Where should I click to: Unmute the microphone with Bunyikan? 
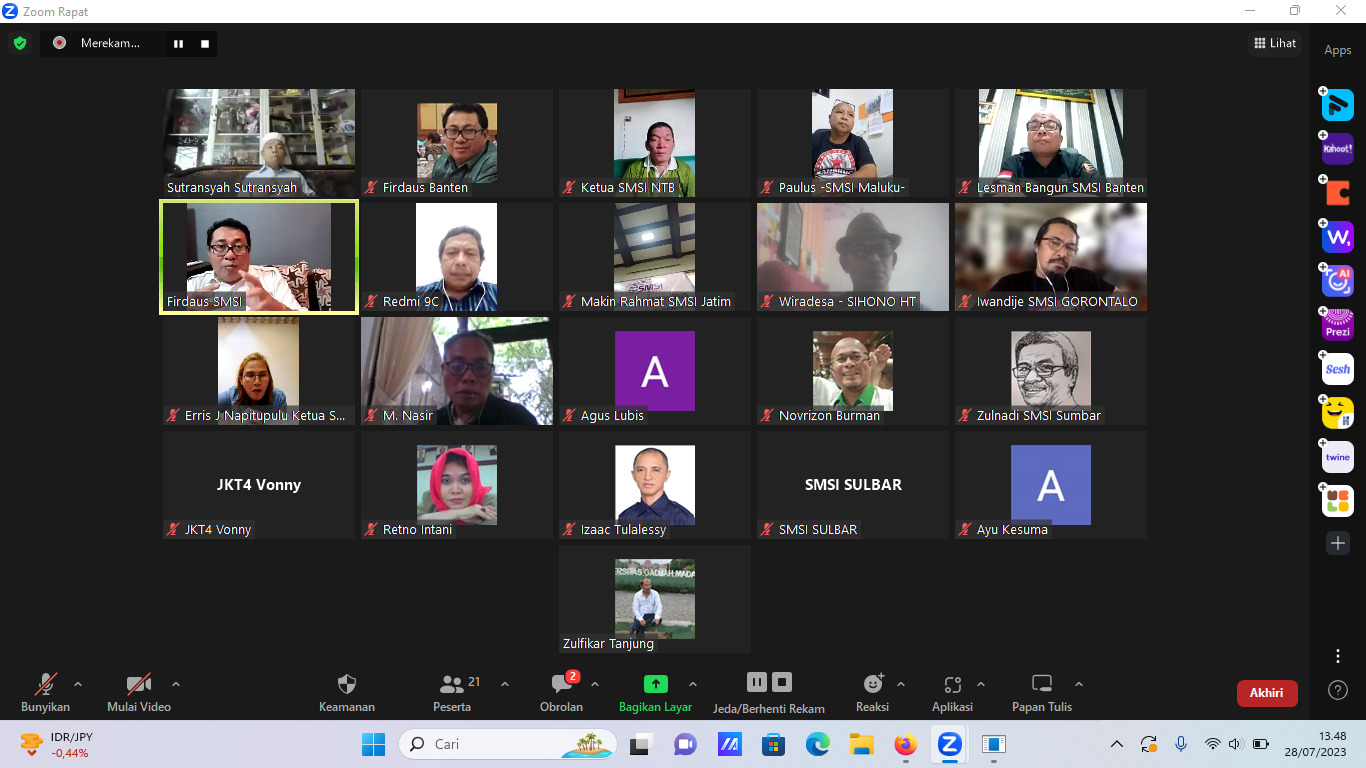coord(44,691)
